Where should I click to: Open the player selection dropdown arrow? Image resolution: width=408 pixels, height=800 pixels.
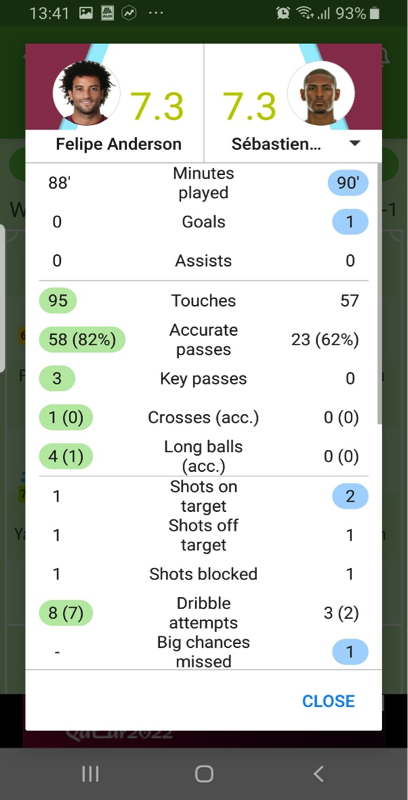coord(354,144)
